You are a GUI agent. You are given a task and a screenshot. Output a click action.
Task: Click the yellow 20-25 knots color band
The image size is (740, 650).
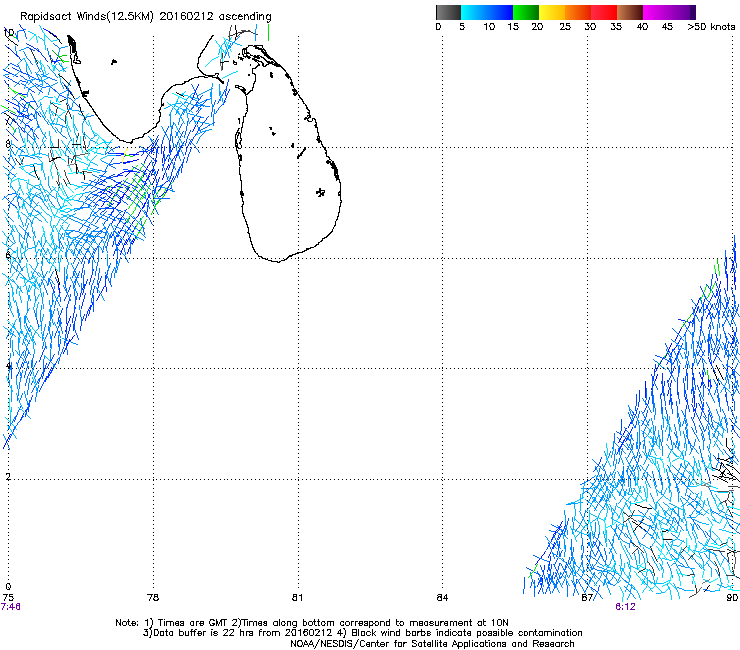point(552,12)
